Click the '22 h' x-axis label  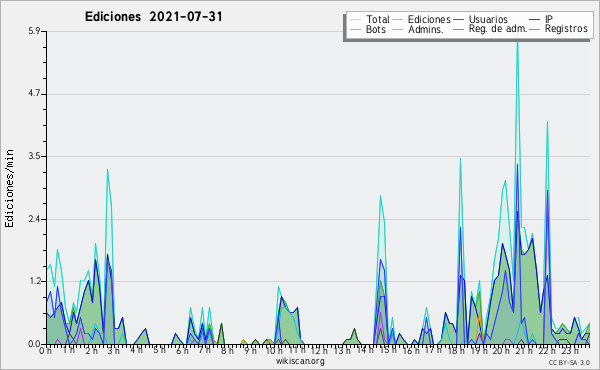pos(546,351)
